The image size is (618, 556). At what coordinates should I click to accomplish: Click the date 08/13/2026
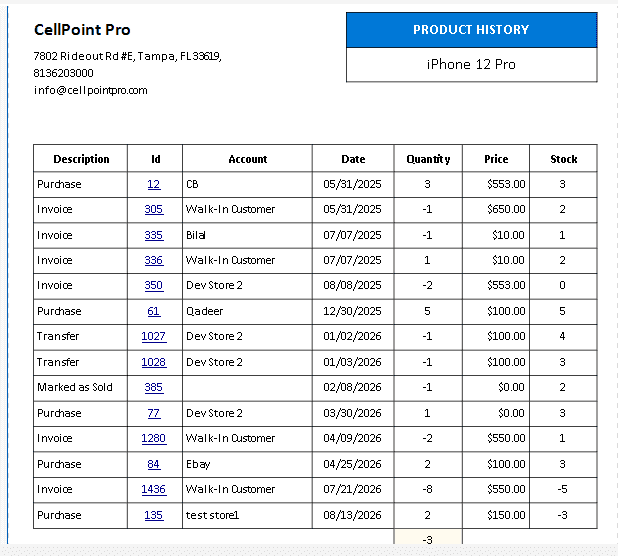click(x=352, y=515)
